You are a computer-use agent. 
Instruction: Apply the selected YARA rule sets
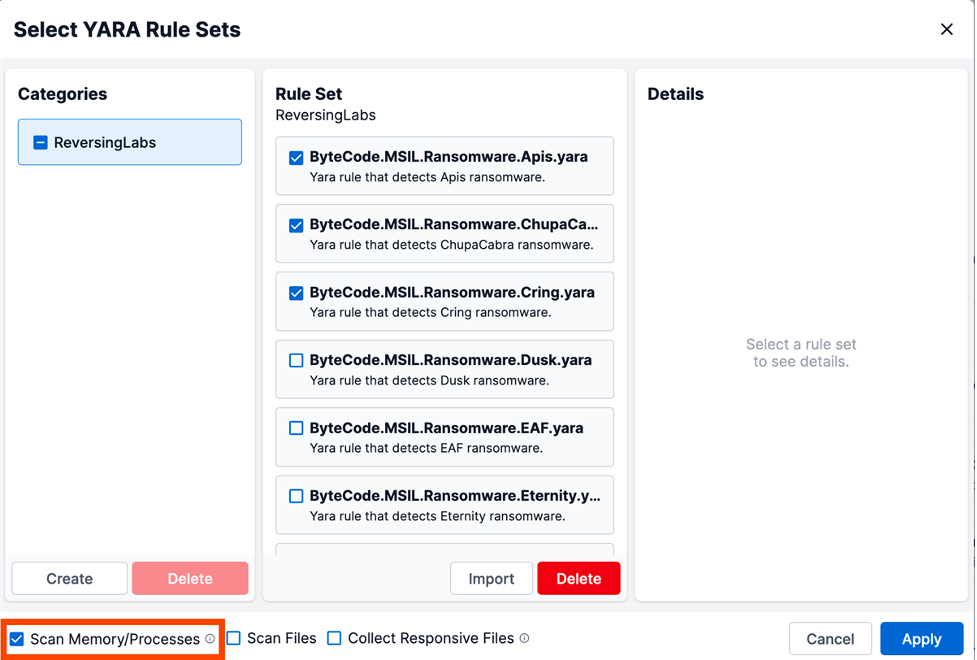(921, 638)
